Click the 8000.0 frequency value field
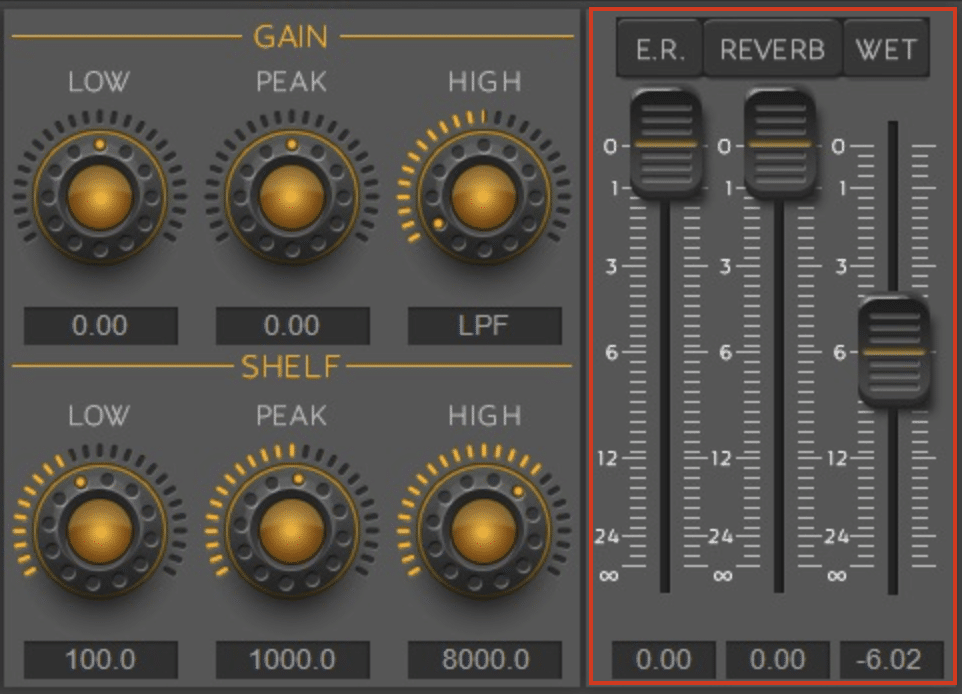This screenshot has width=962, height=694. [484, 660]
